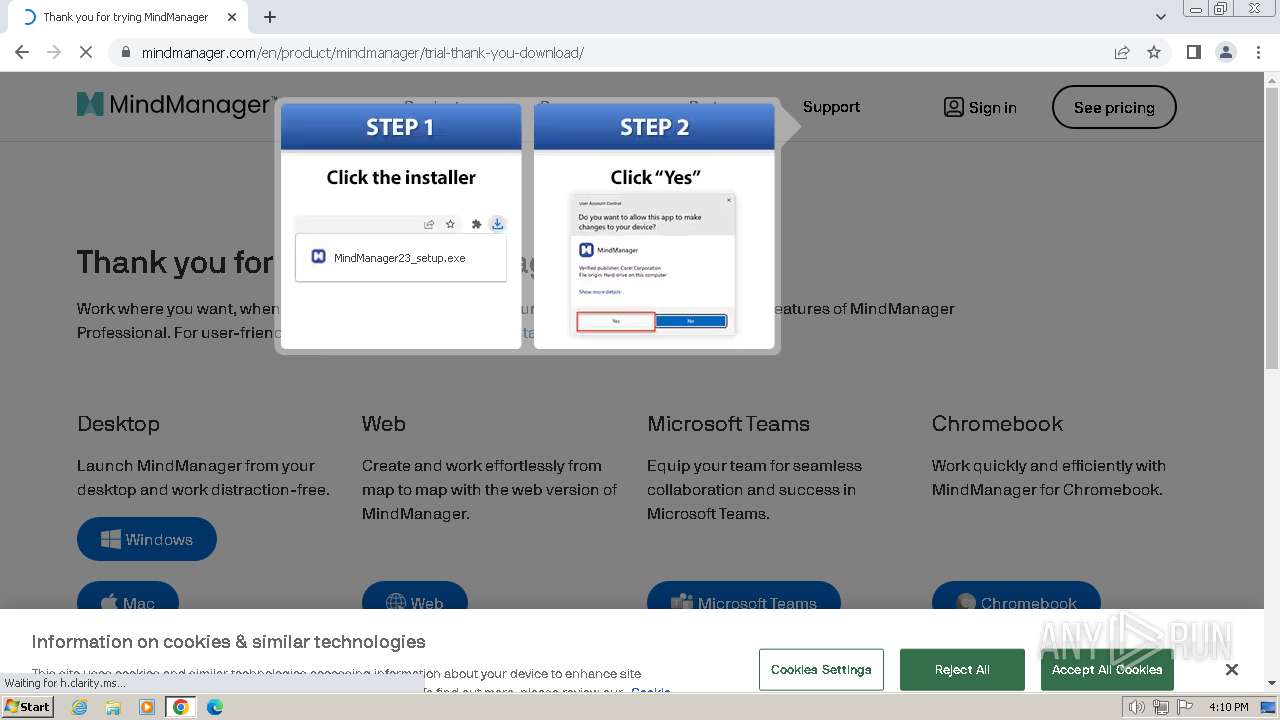This screenshot has height=720, width=1280.
Task: Close the cookie banner
Action: coord(1232,669)
